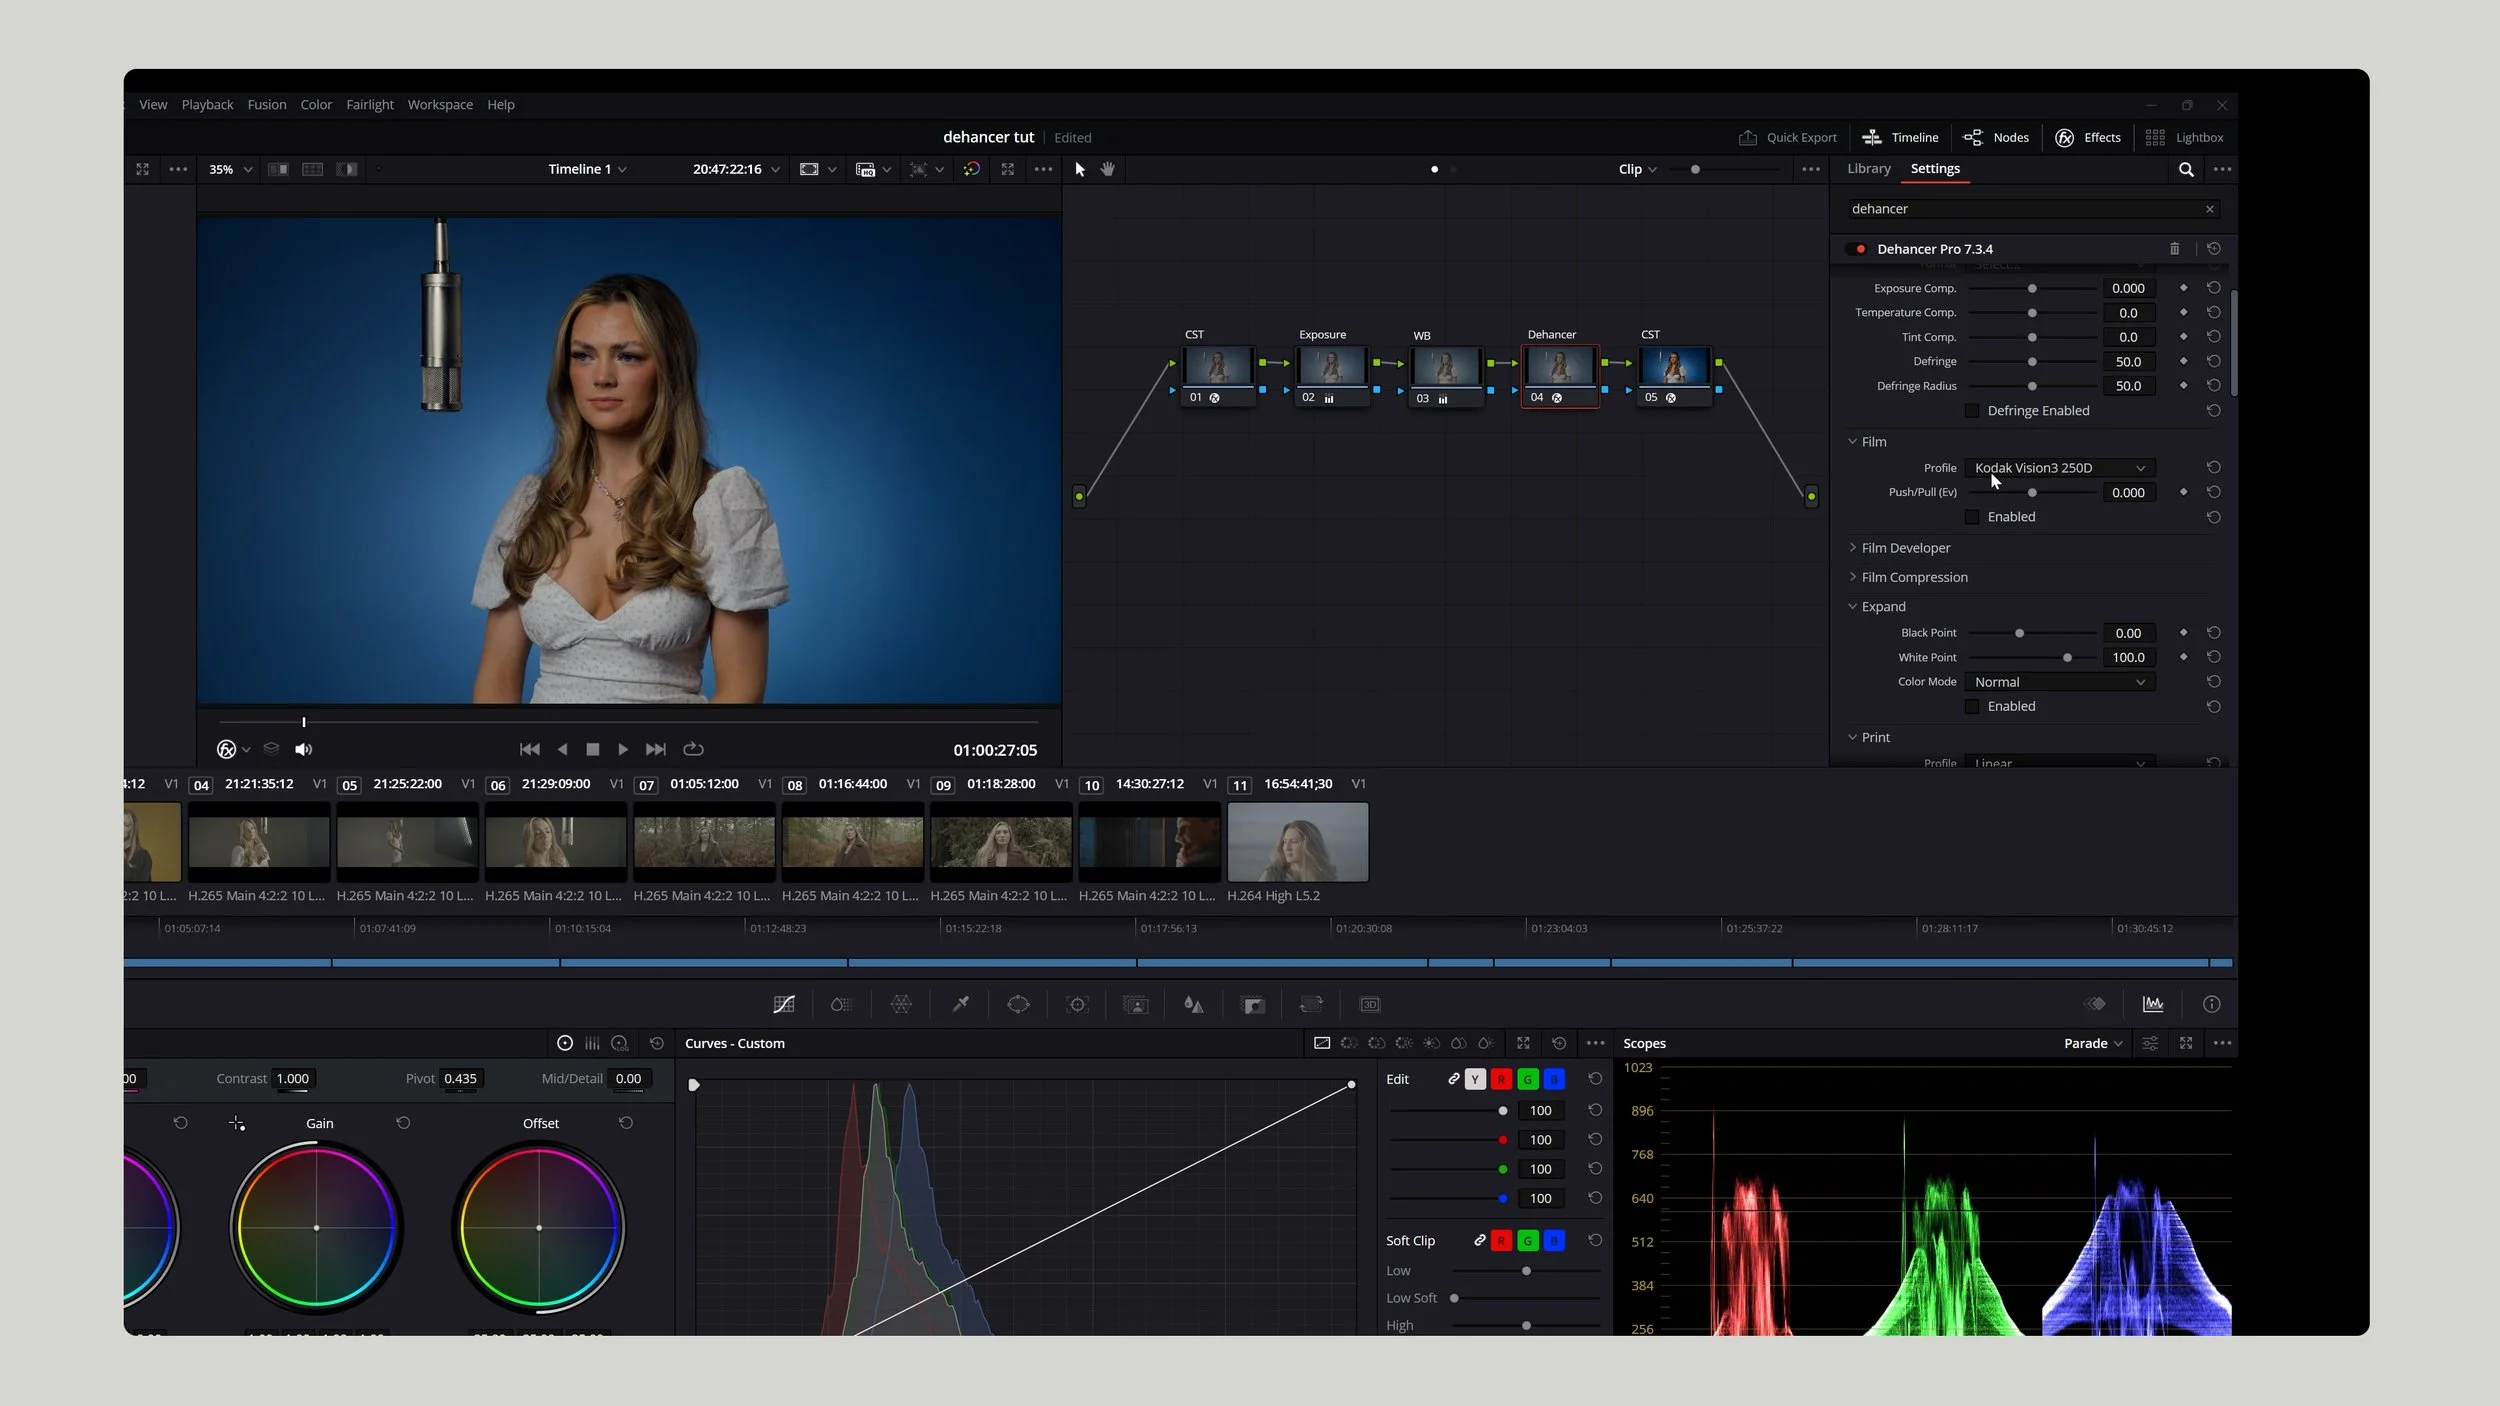Viewport: 2500px width, 1406px height.
Task: Tick the Film section Enabled checkbox
Action: pos(1972,517)
